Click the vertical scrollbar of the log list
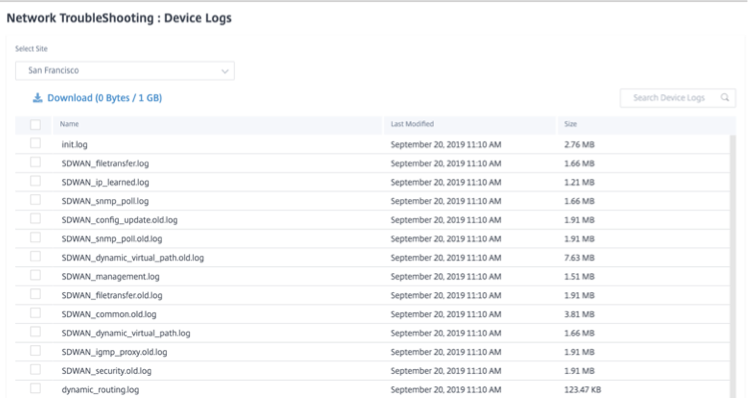This screenshot has width=748, height=398. click(x=733, y=266)
